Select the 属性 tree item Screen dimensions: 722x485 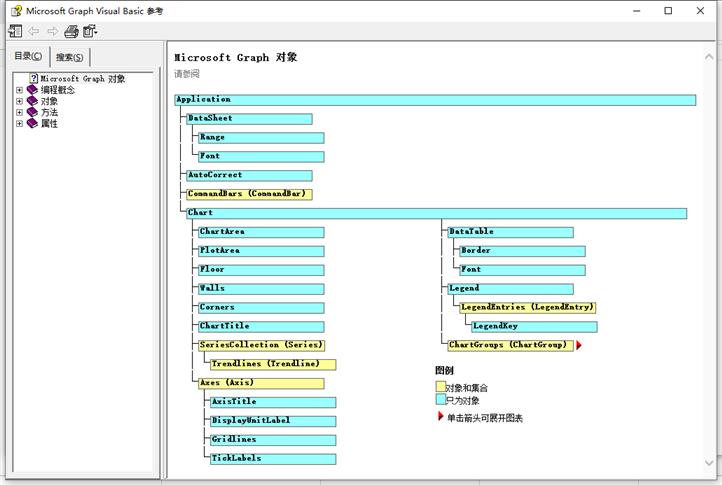[49, 123]
